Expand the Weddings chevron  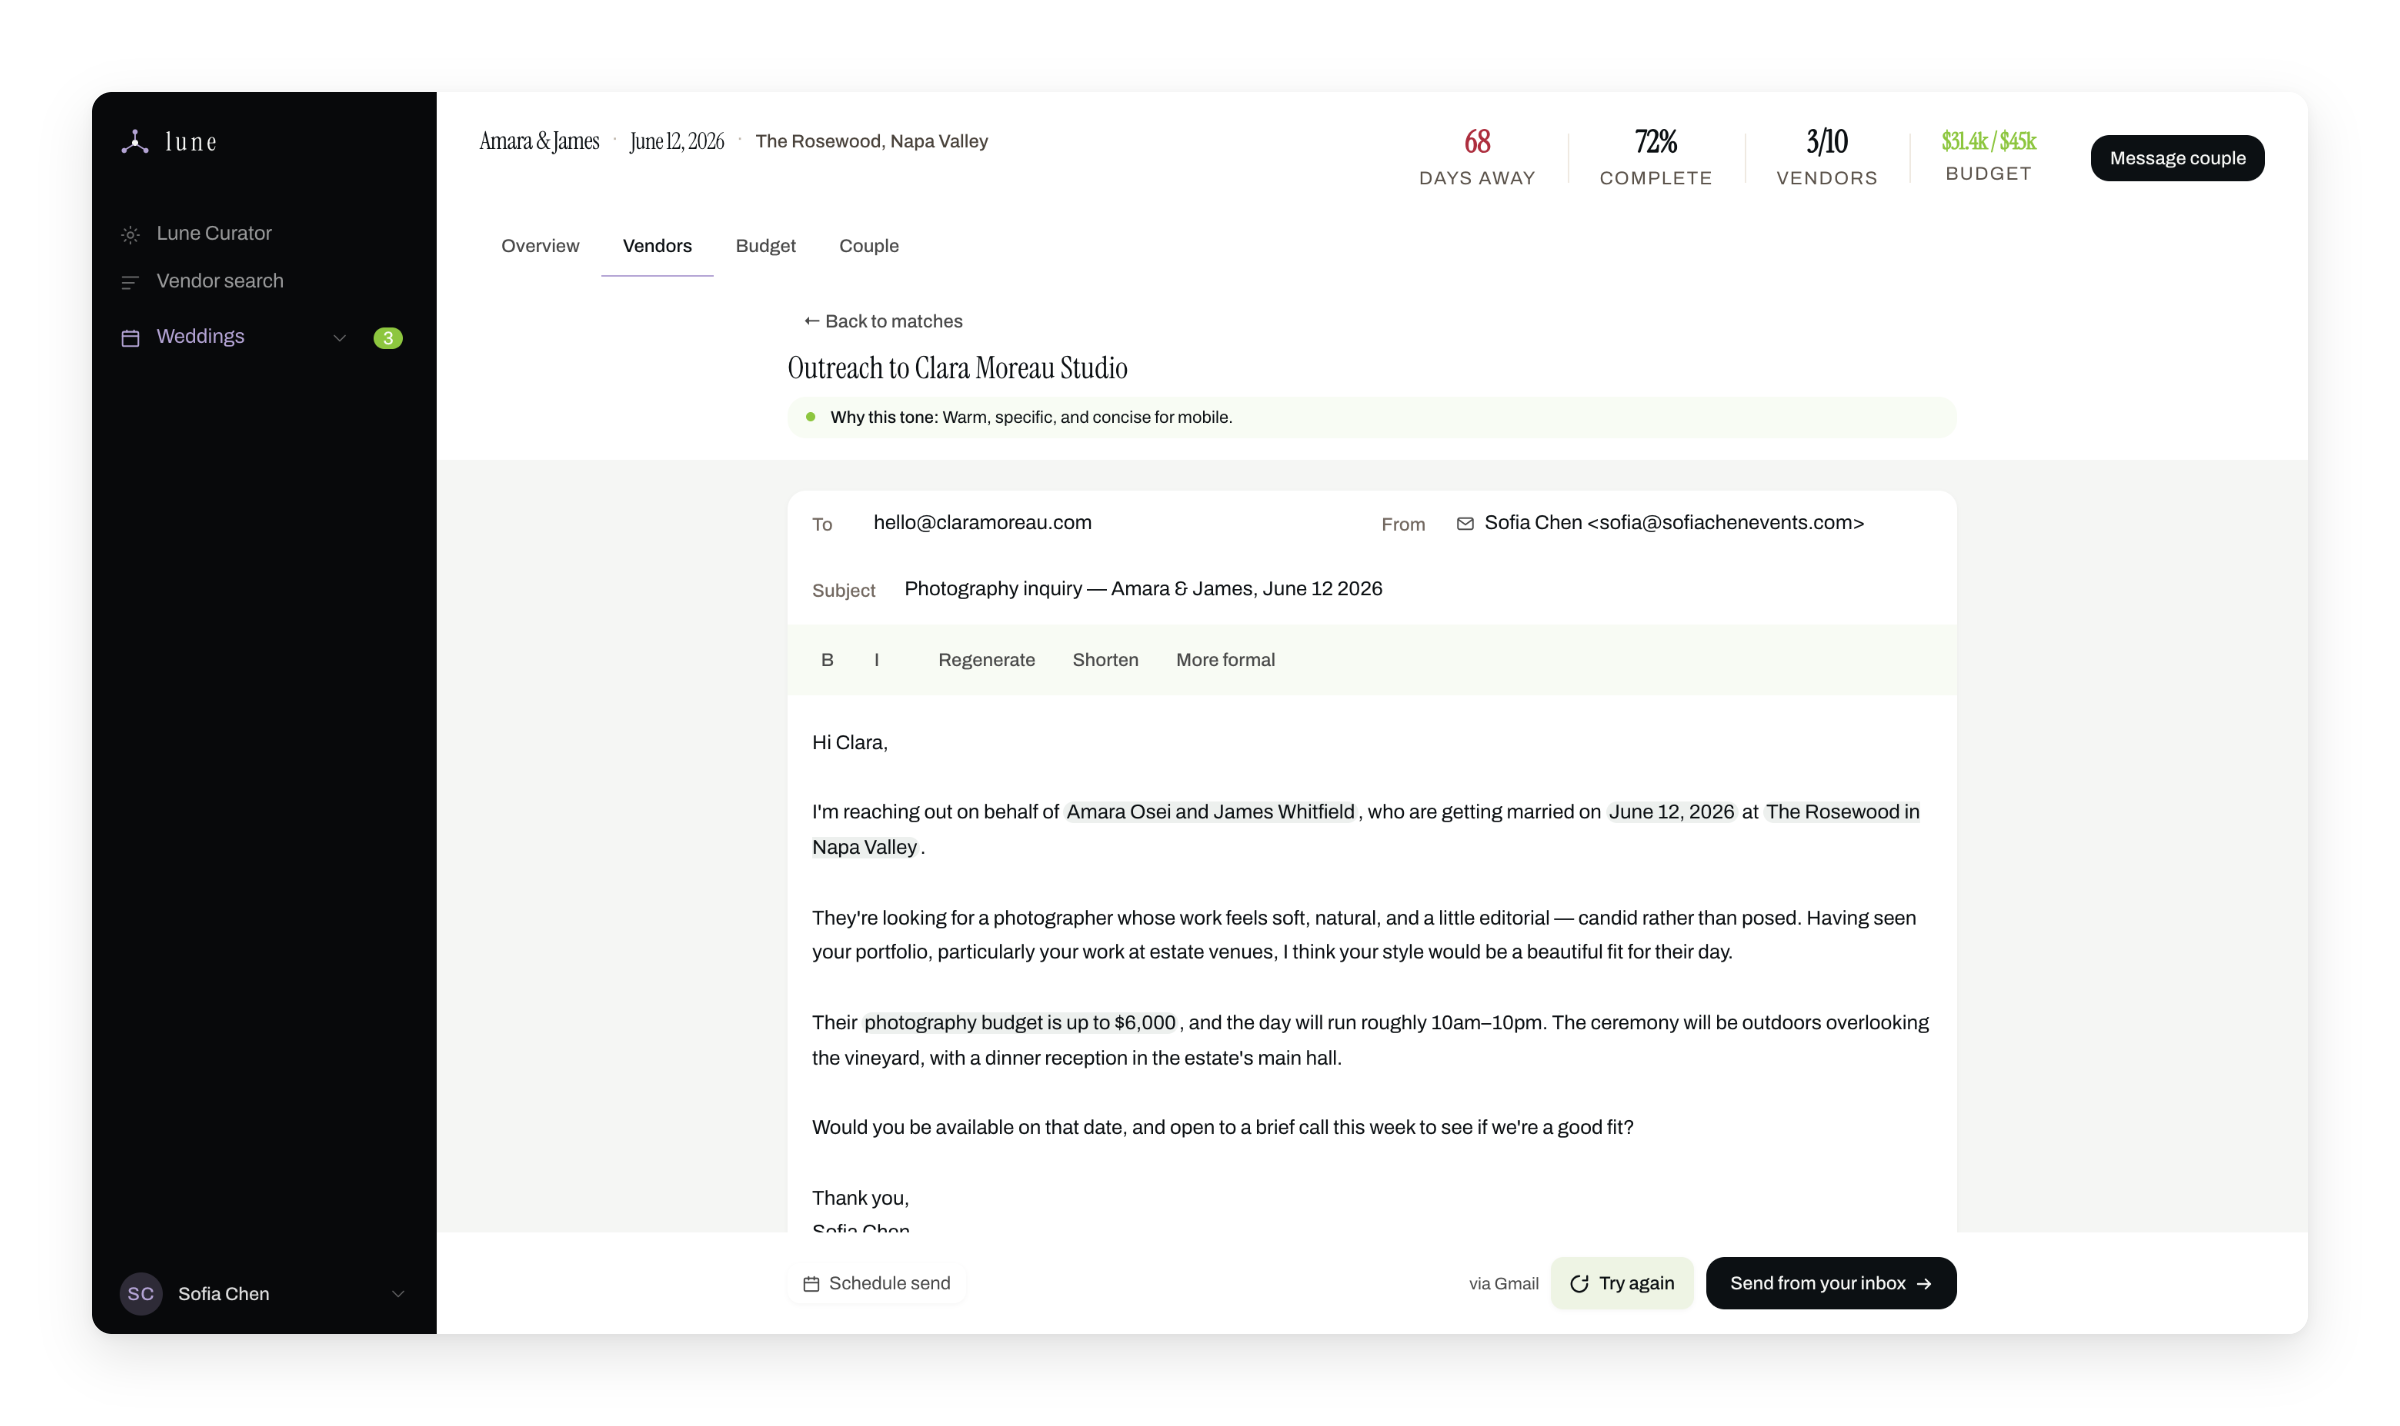339,338
